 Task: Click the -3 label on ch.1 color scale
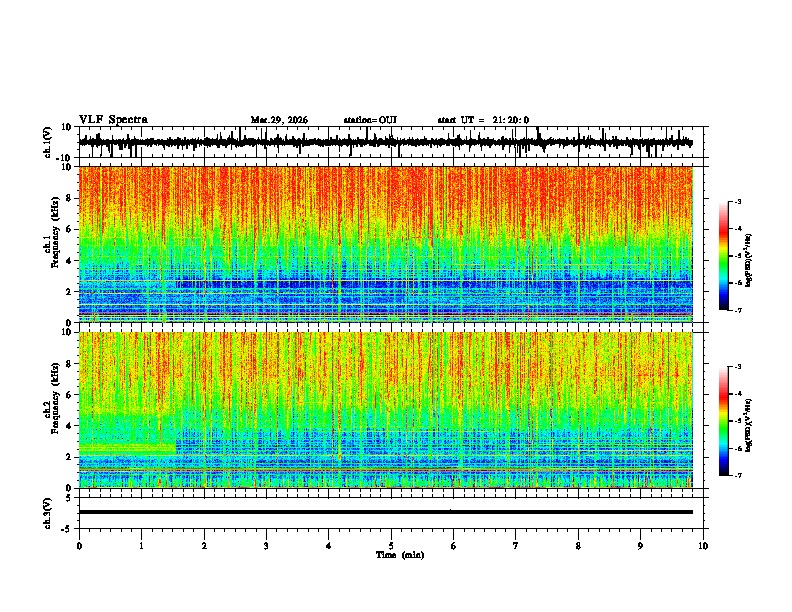(x=737, y=201)
